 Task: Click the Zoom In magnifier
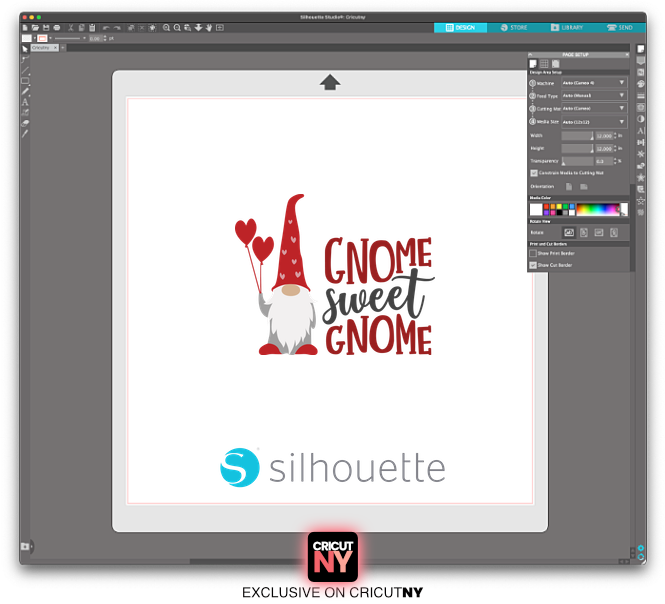[166, 28]
